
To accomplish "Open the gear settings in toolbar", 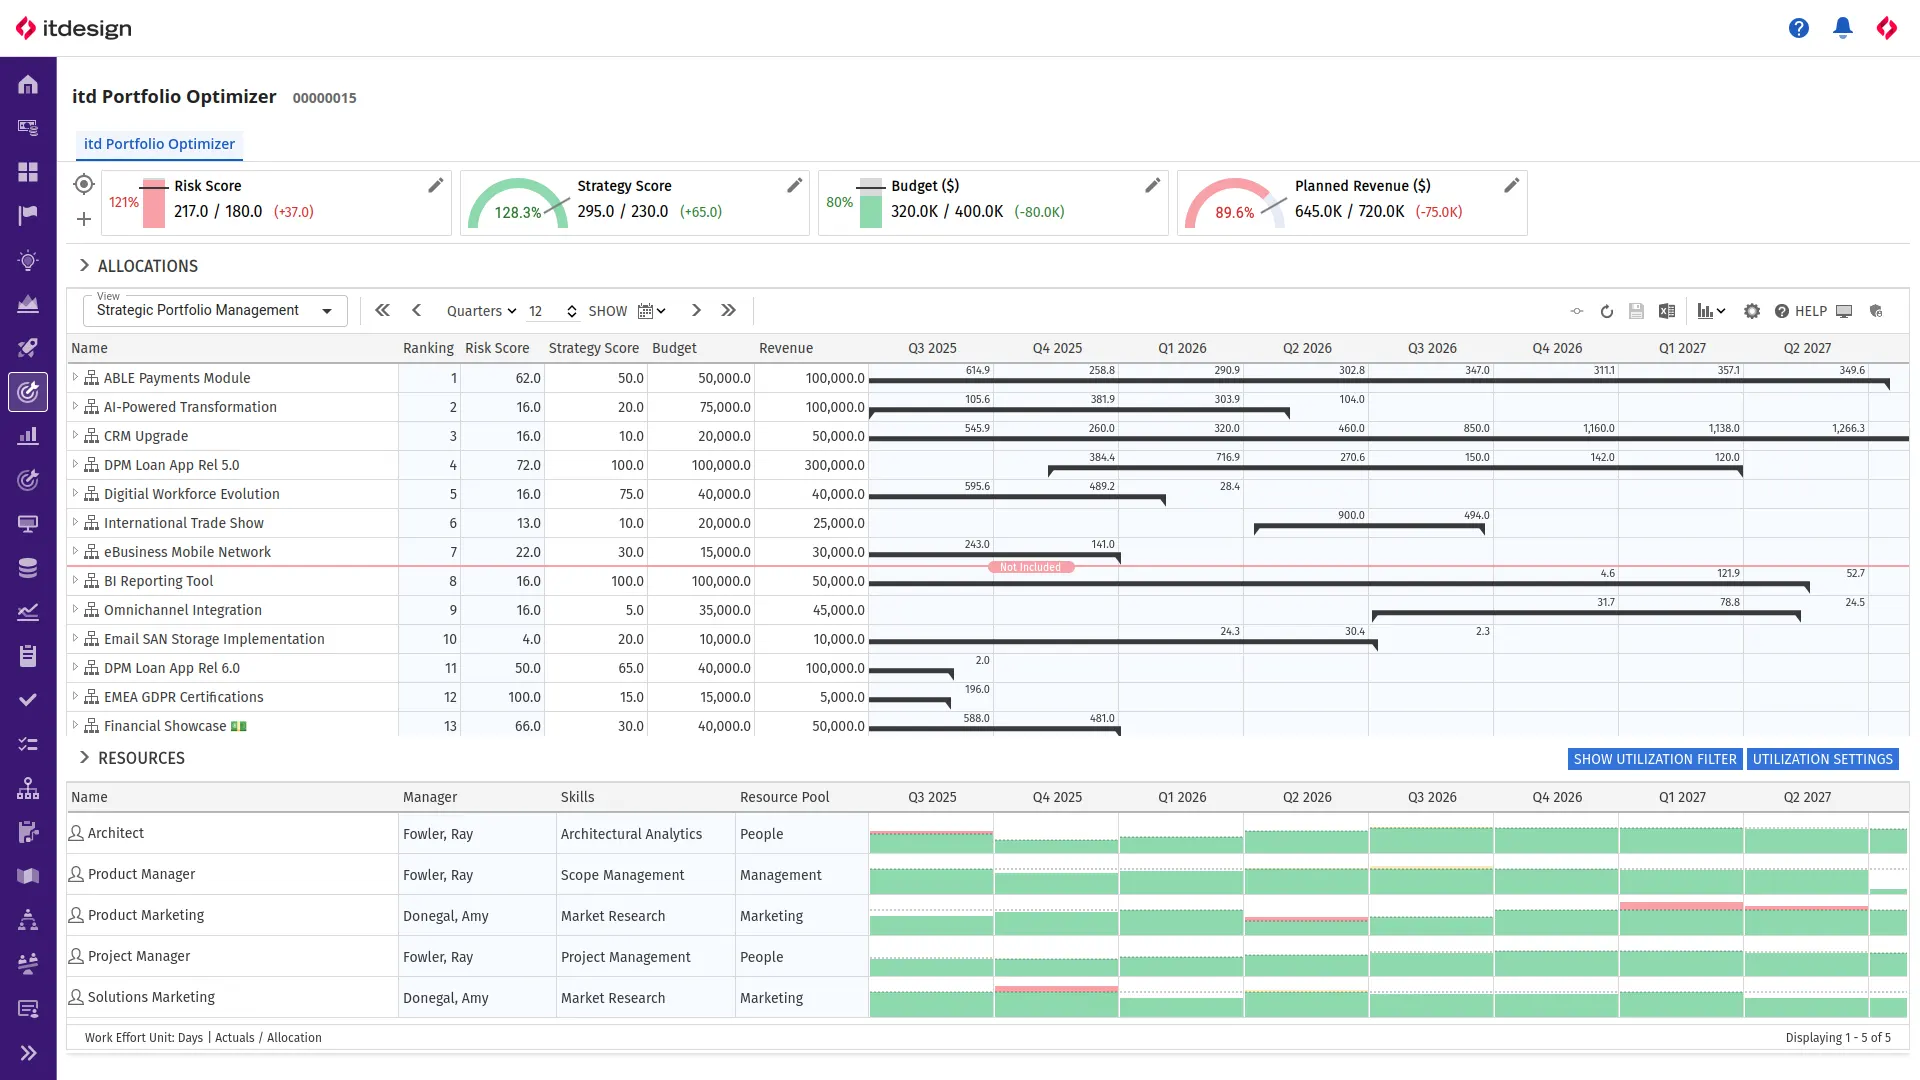I will 1752,311.
